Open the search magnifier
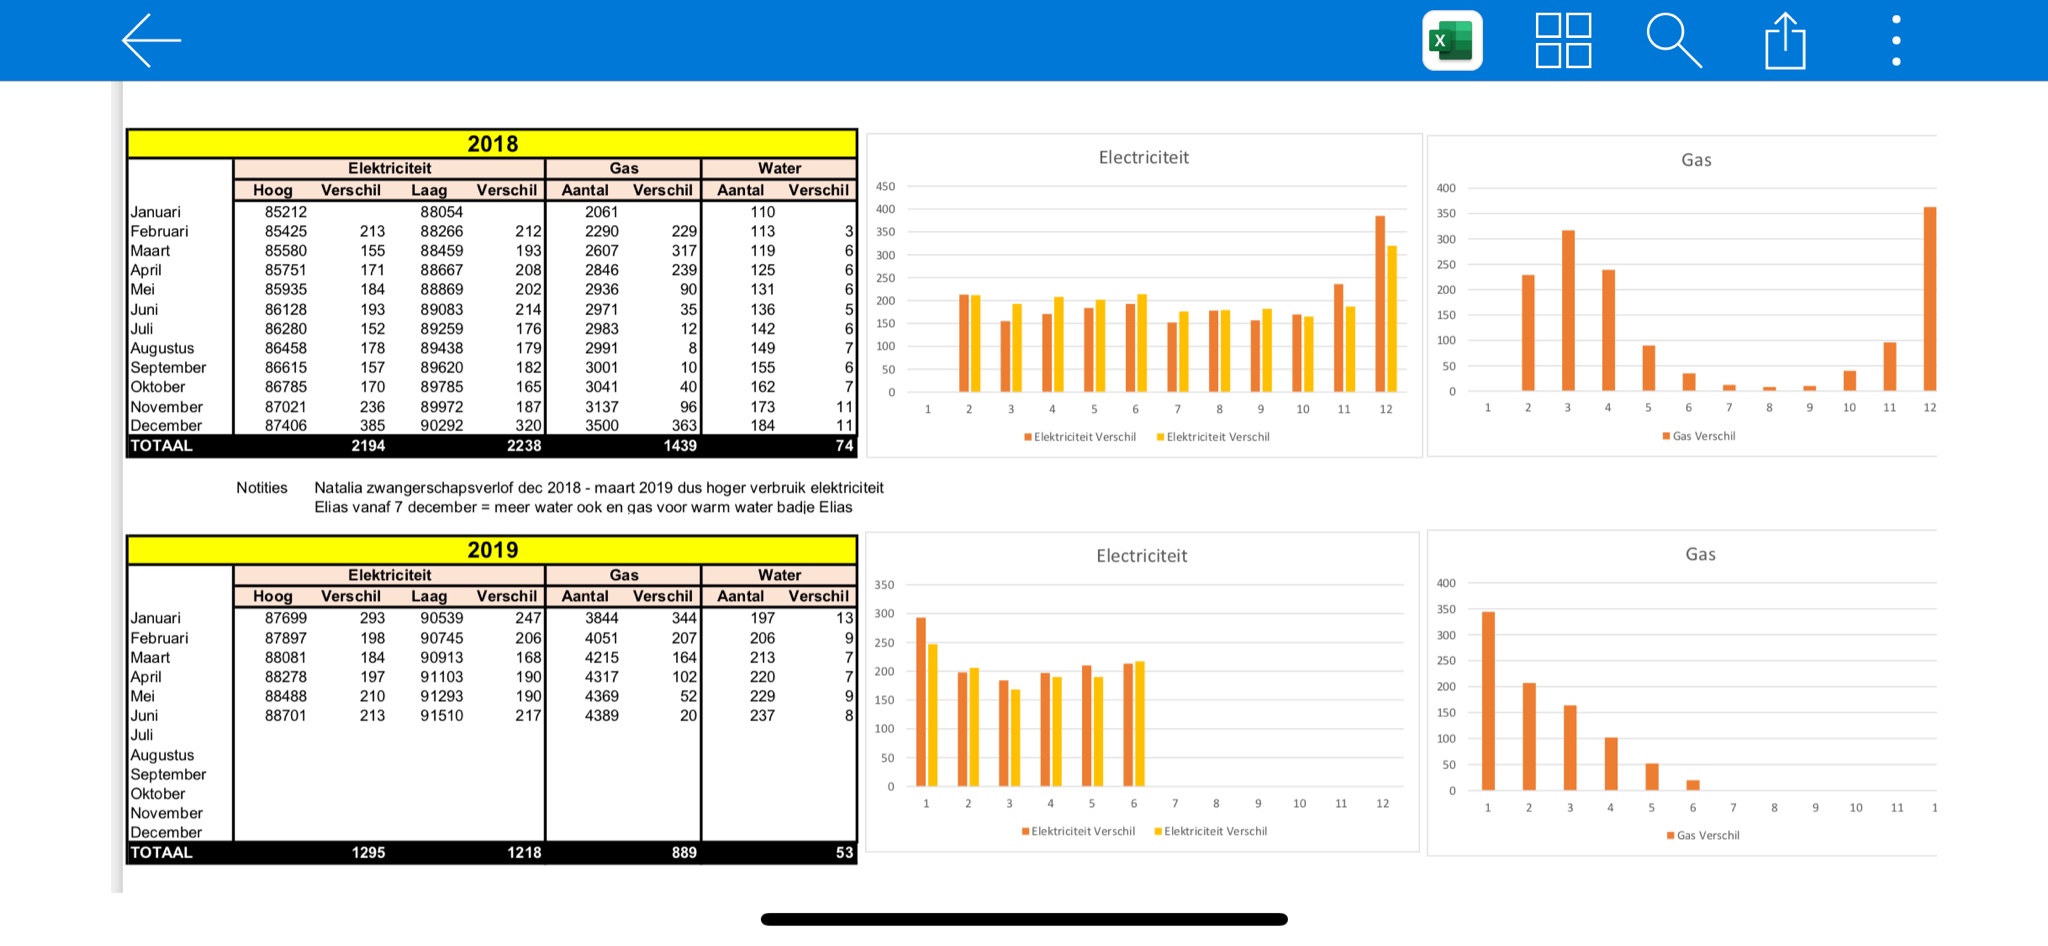Screen dimensions: 2048x946 coord(1674,41)
